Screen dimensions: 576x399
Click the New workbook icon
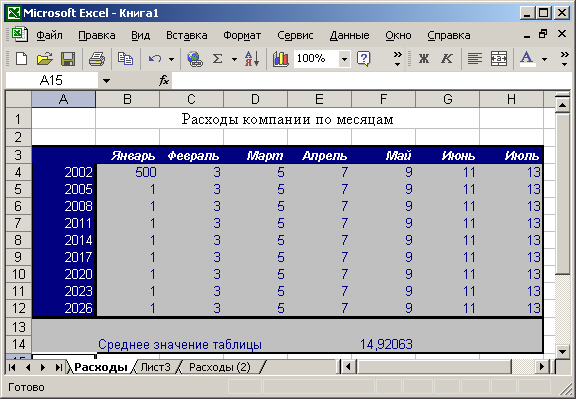[21, 58]
